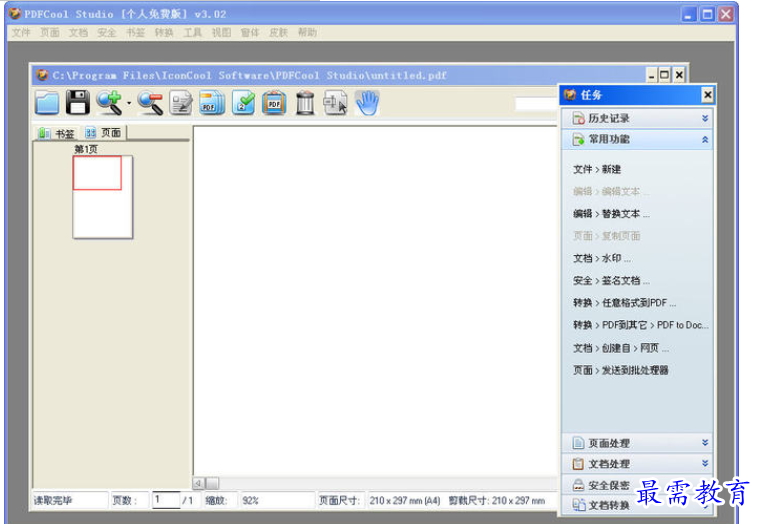Open the 帮助 menu
Viewport: 758px width, 524px height.
click(x=307, y=32)
